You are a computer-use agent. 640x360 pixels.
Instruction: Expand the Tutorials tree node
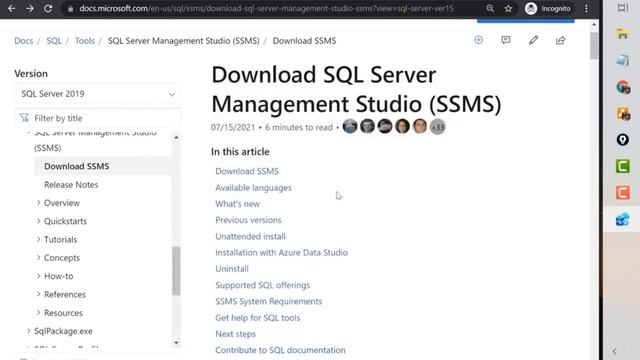(x=38, y=240)
